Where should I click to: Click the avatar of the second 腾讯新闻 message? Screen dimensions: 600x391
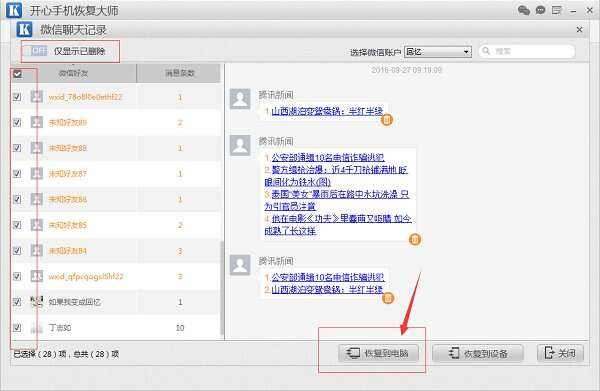pos(240,145)
